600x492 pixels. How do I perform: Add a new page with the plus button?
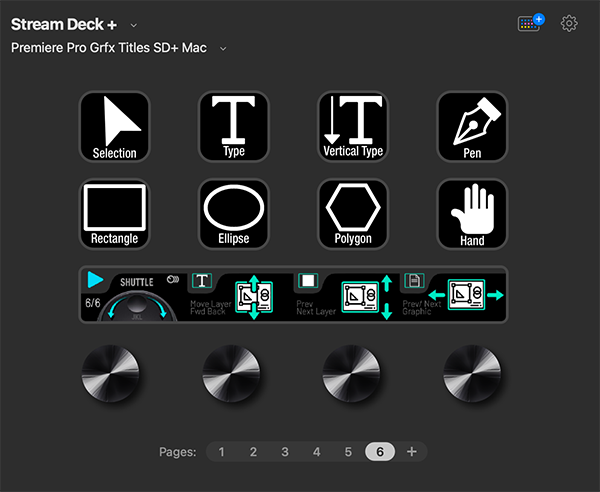tap(412, 452)
